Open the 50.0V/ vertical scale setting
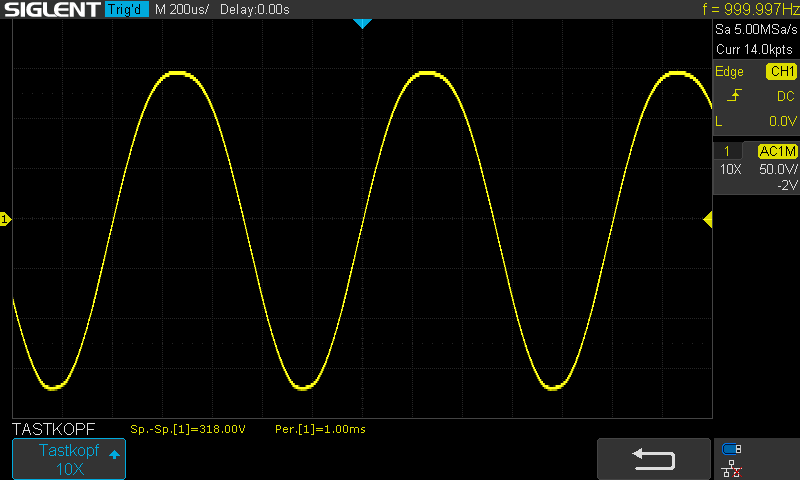The image size is (800, 480). tap(777, 170)
